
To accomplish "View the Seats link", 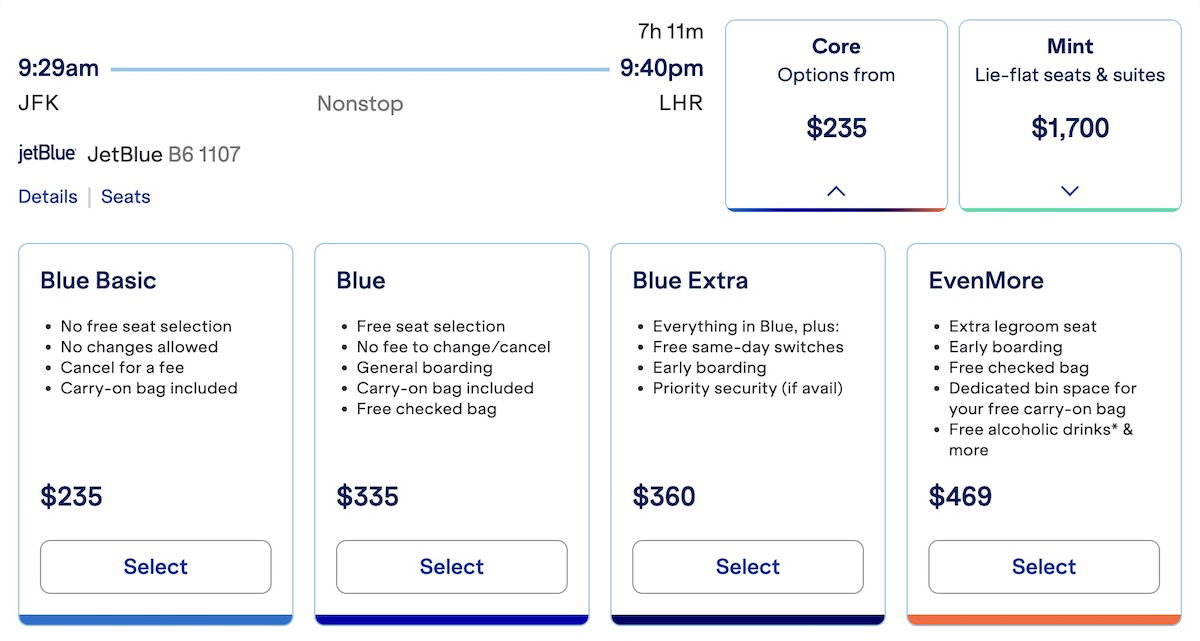I will click(126, 197).
